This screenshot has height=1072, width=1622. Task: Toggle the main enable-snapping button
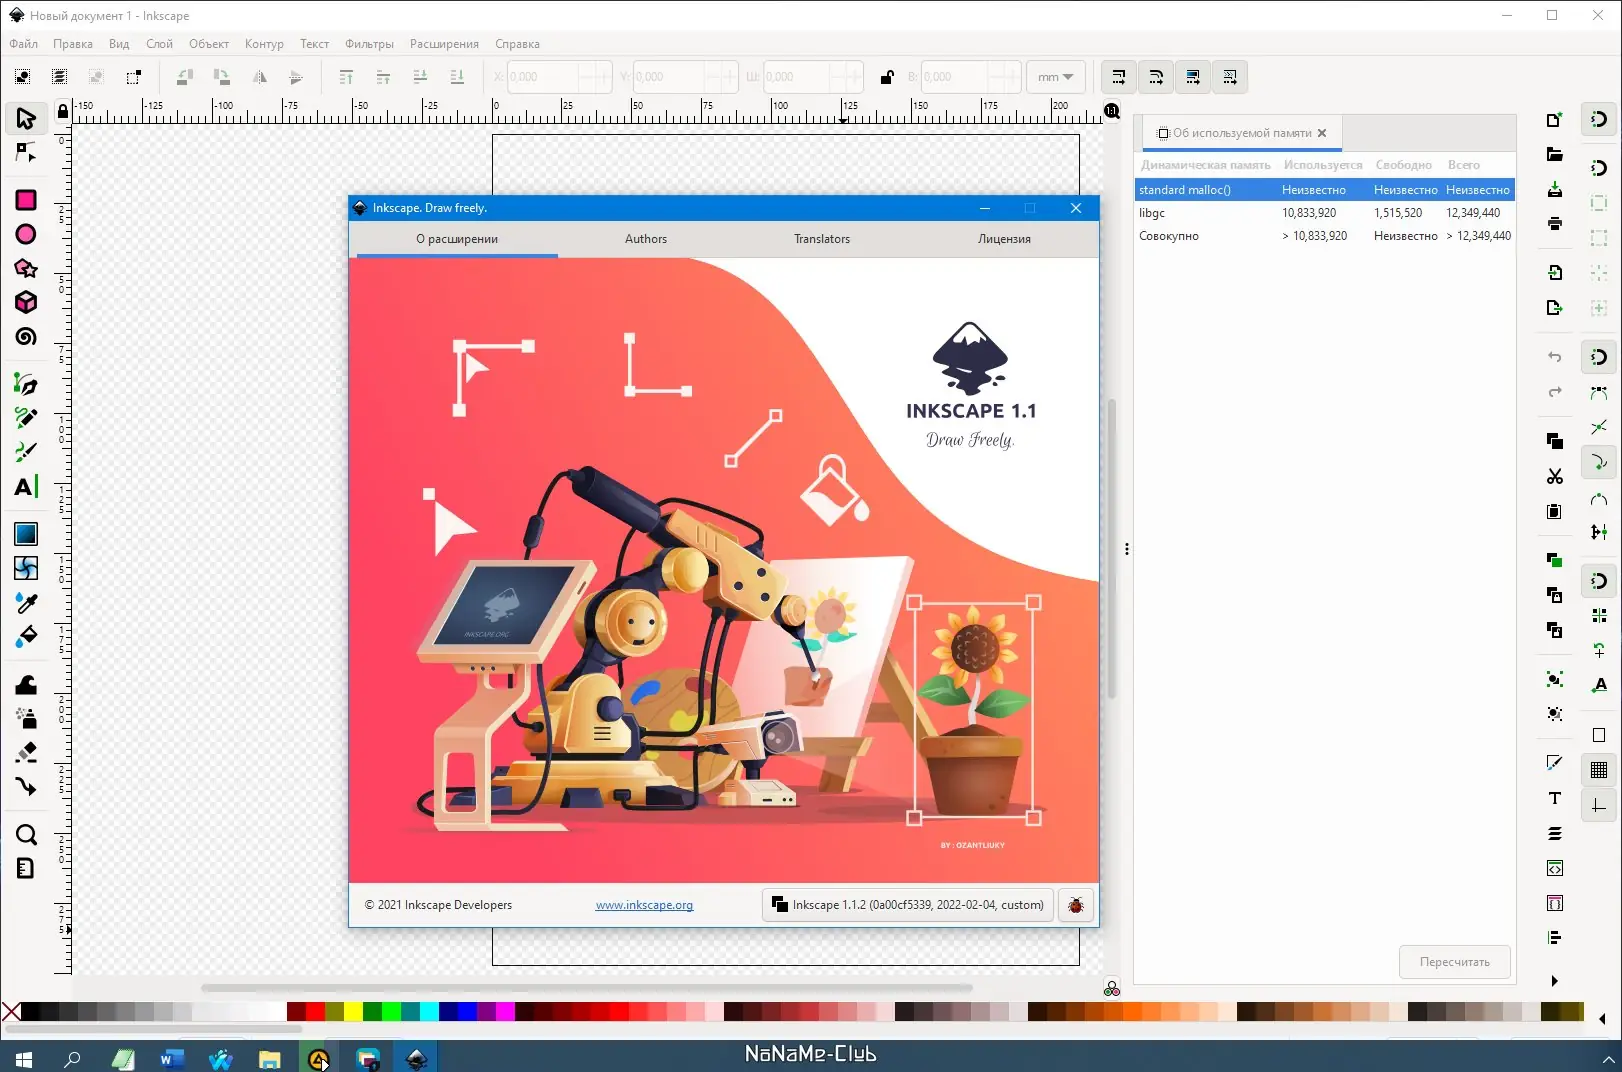click(1598, 119)
